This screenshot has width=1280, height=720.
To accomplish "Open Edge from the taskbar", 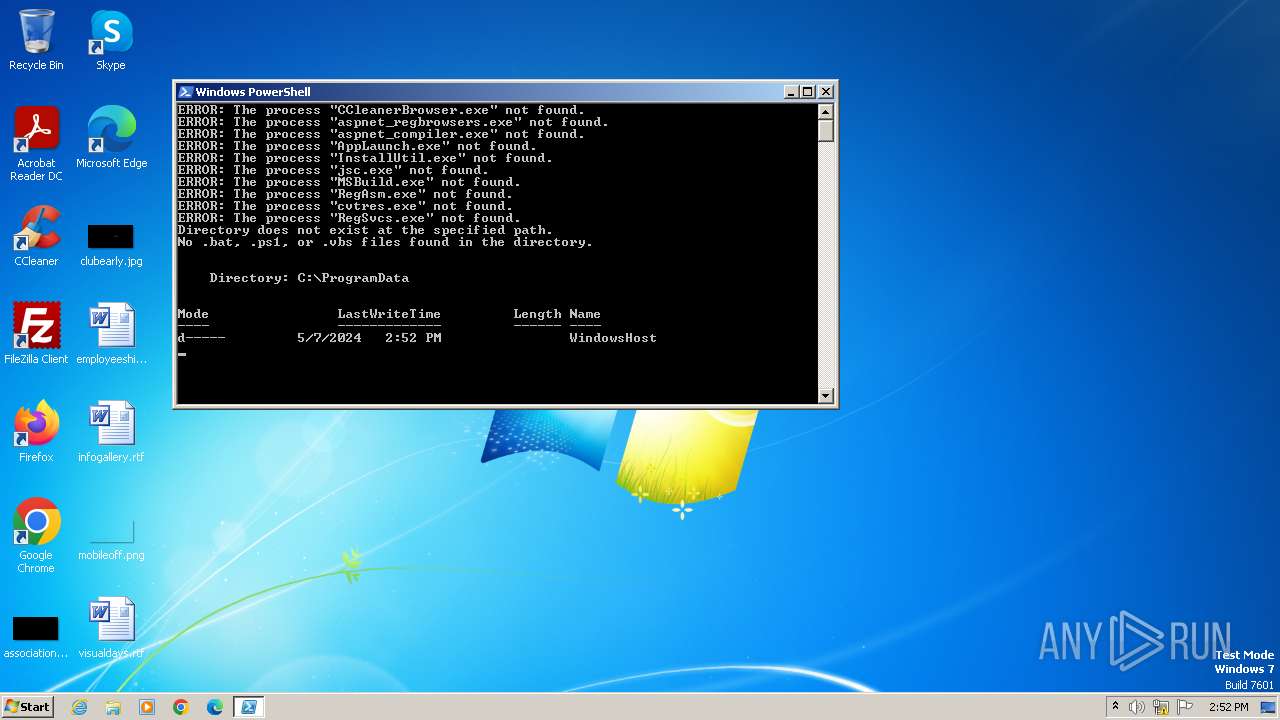I will pos(215,707).
